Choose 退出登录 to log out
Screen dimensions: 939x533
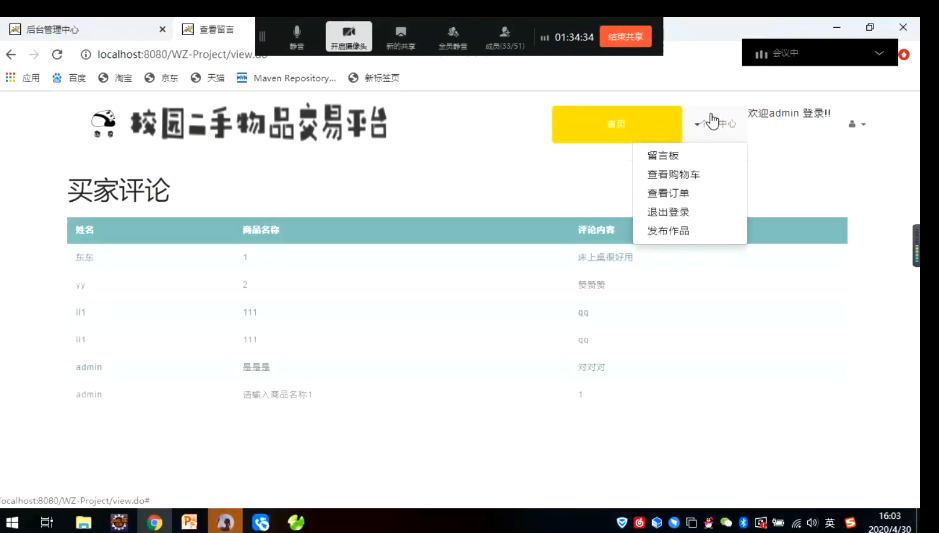tap(667, 212)
